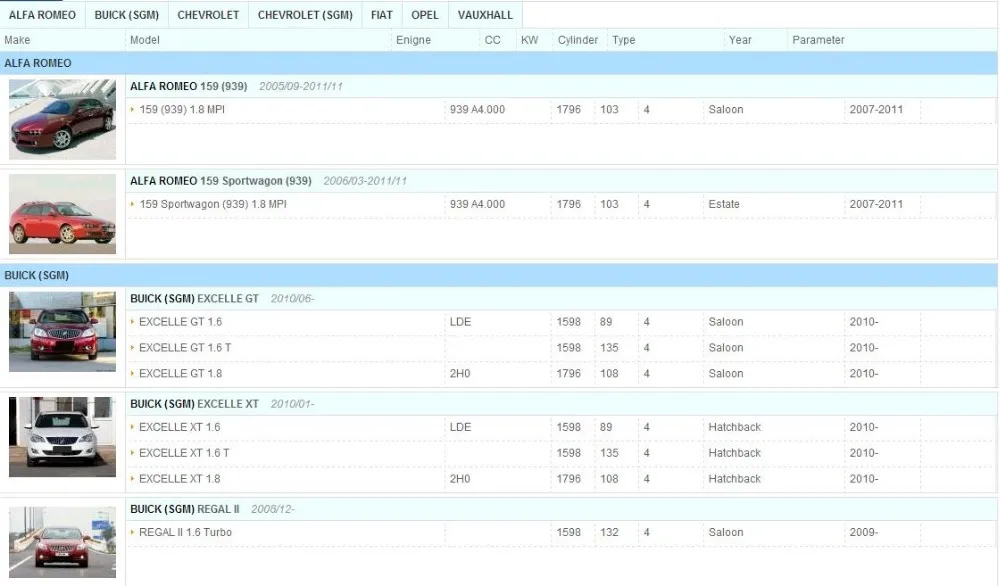Viewport: 1000px width, 586px height.
Task: Click the CC column header
Action: click(492, 40)
